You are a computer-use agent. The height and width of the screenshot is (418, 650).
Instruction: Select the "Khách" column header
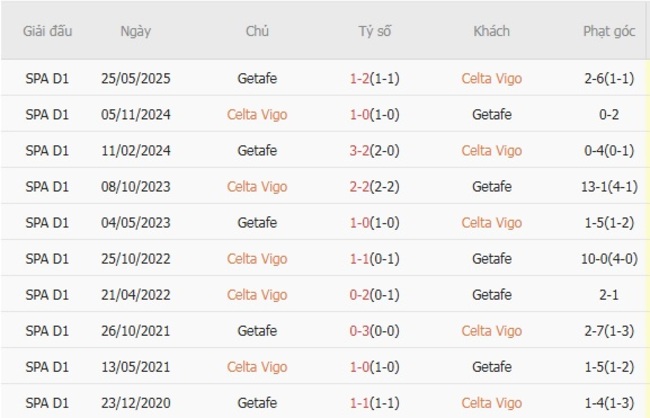[x=491, y=31]
